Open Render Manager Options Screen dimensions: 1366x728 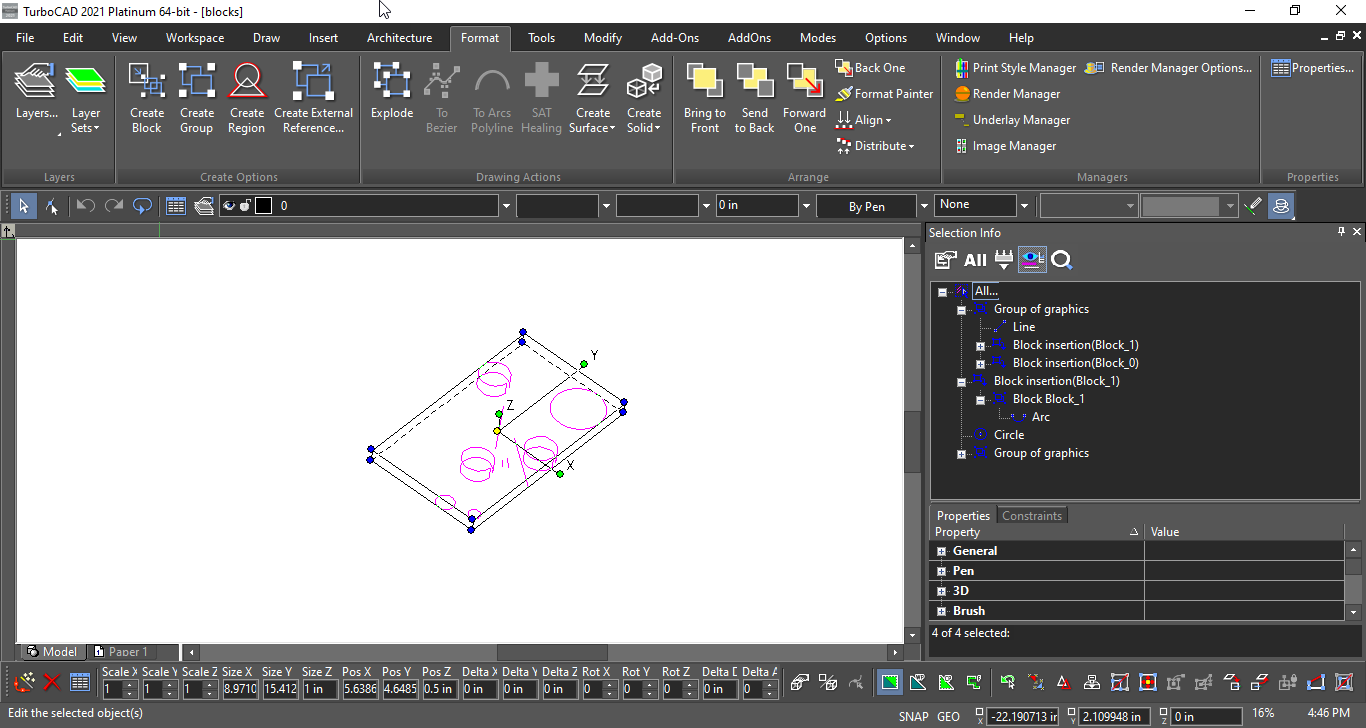1168,68
